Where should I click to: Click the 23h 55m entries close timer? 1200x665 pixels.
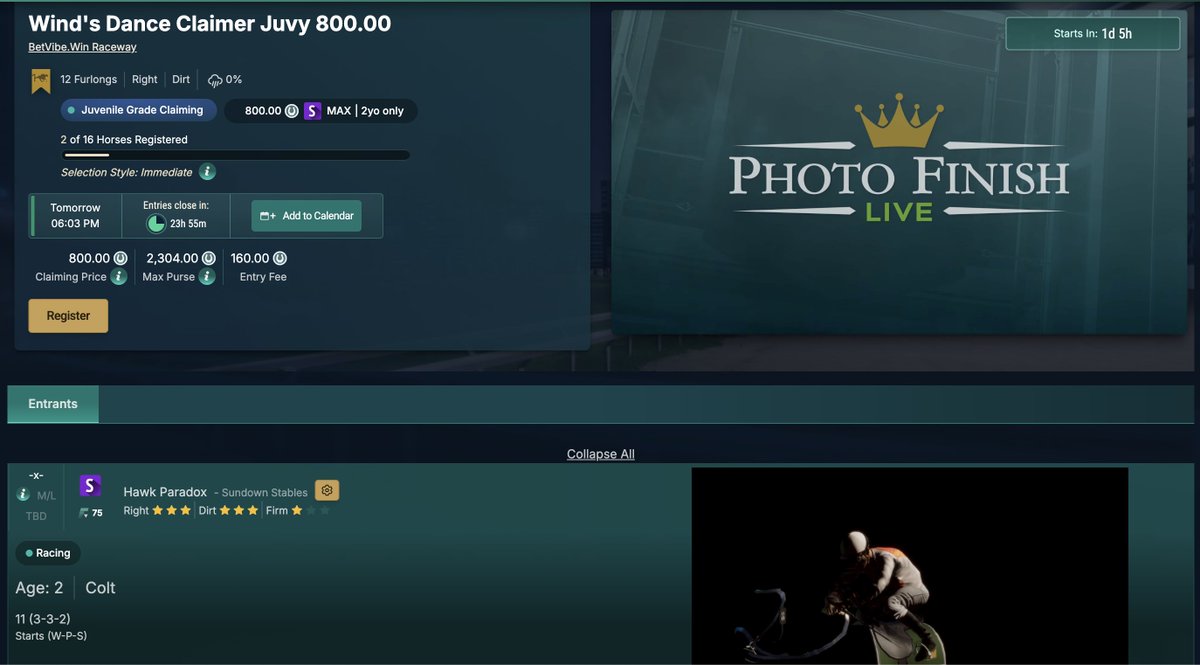tap(188, 224)
